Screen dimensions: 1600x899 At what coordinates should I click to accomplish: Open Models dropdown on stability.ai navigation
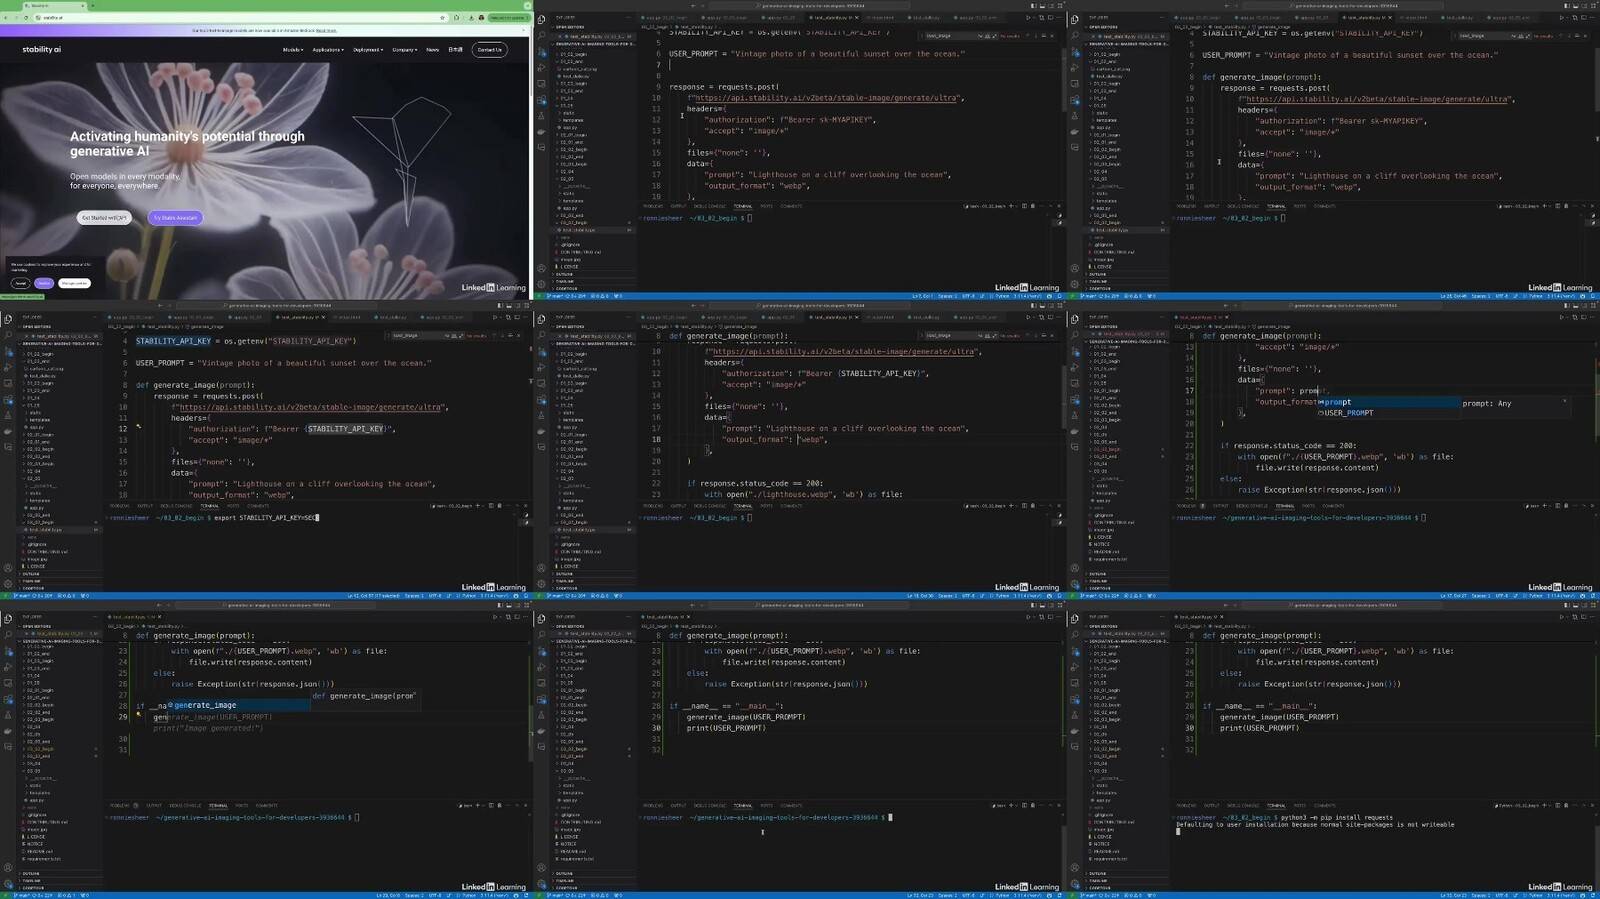(x=293, y=50)
